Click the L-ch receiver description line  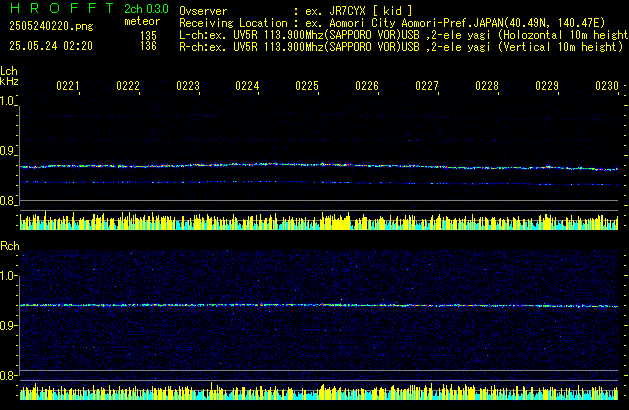(x=404, y=35)
